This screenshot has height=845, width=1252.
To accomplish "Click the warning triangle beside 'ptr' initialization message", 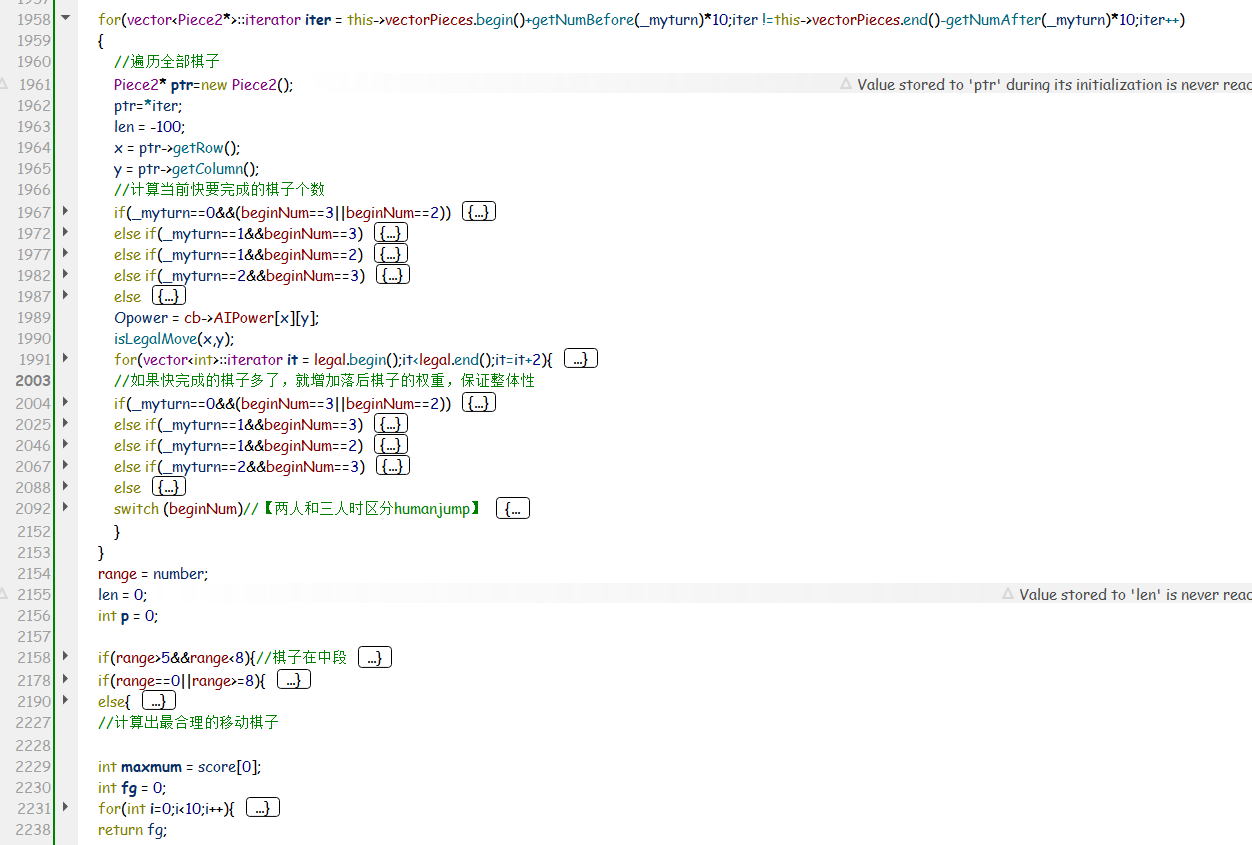I will click(x=846, y=85).
